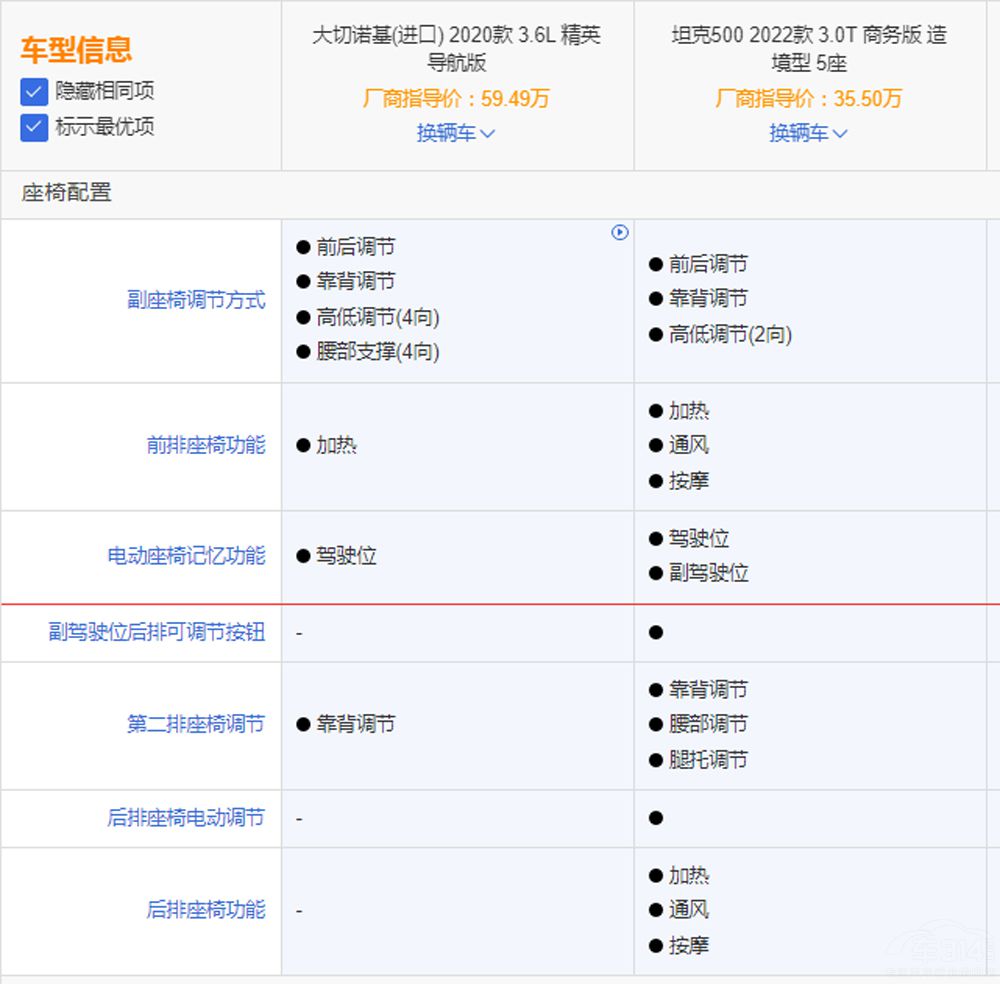
Task: Click the 厂商指导价 59.49万 price text
Action: click(x=458, y=99)
